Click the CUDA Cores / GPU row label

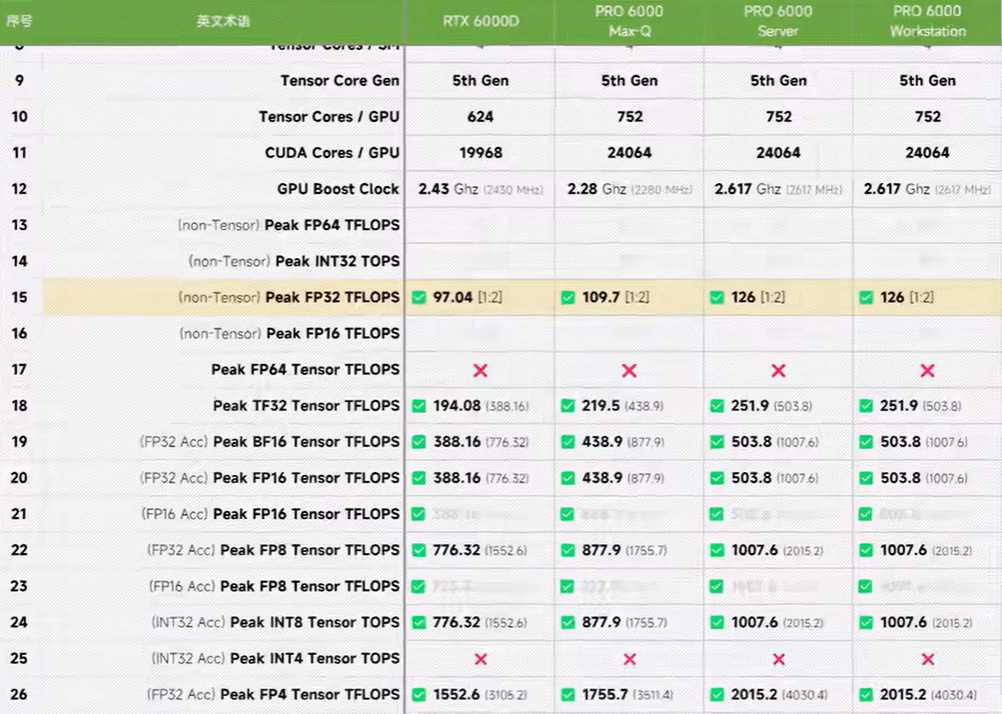pos(332,153)
